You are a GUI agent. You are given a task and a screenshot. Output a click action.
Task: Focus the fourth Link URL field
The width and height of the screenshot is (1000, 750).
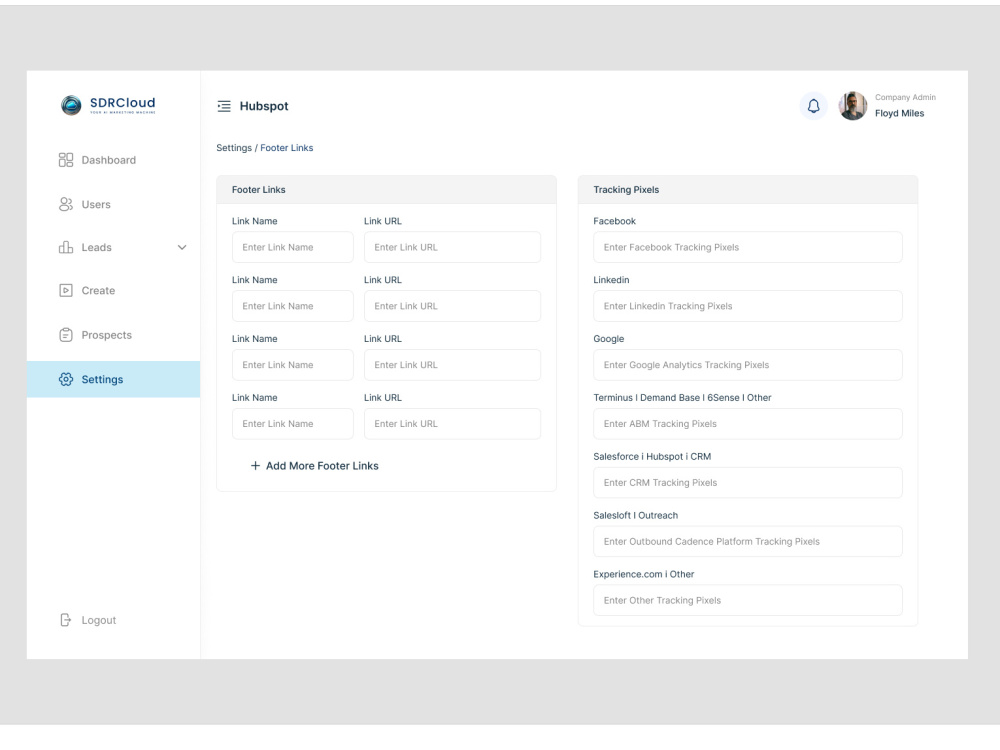[x=452, y=423]
